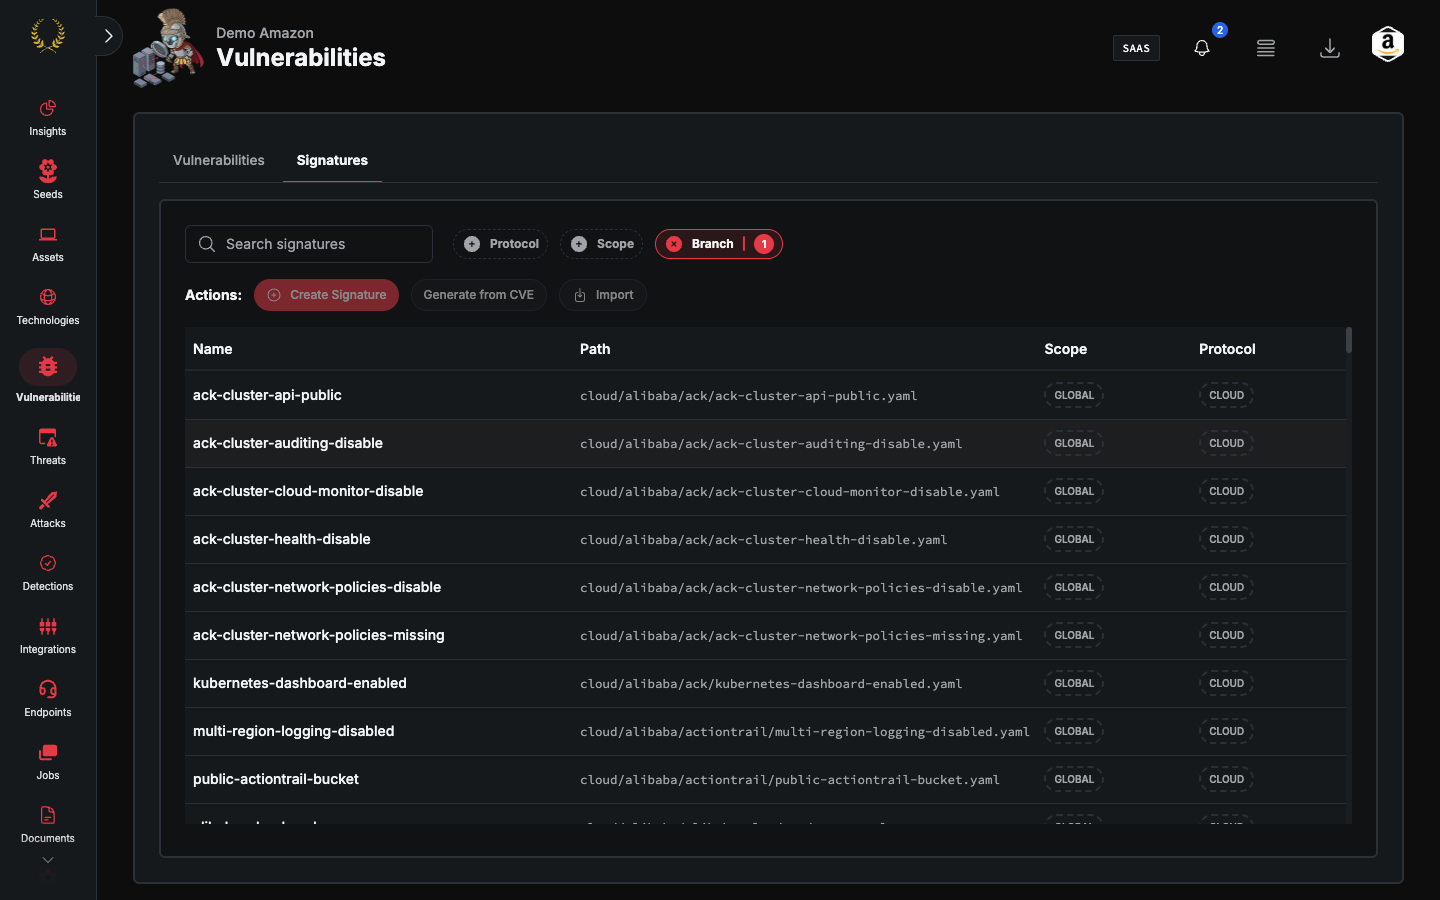Sort by the Protocol column header
The image size is (1440, 900).
1227,349
